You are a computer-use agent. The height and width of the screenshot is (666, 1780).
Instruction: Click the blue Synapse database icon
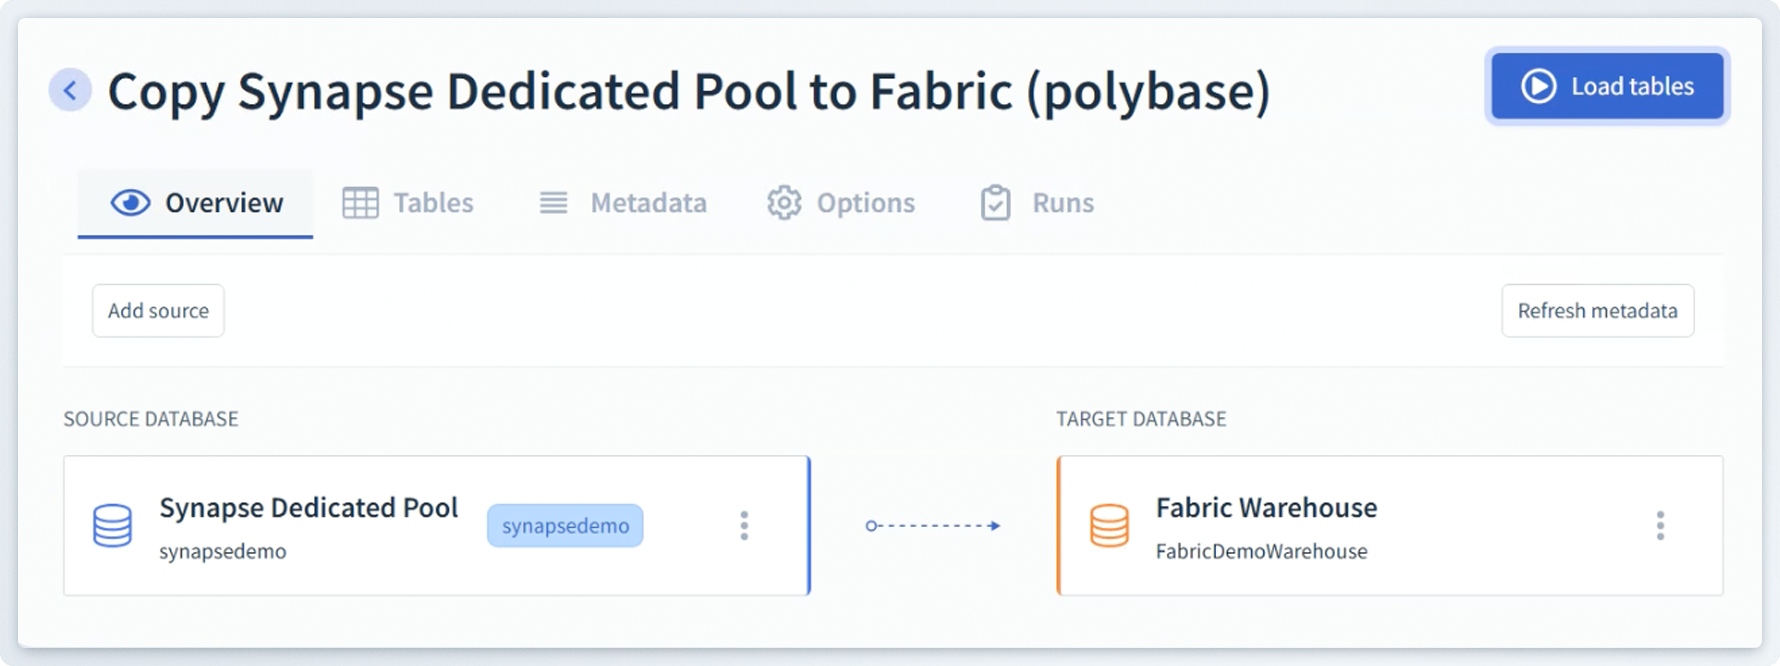(x=112, y=526)
